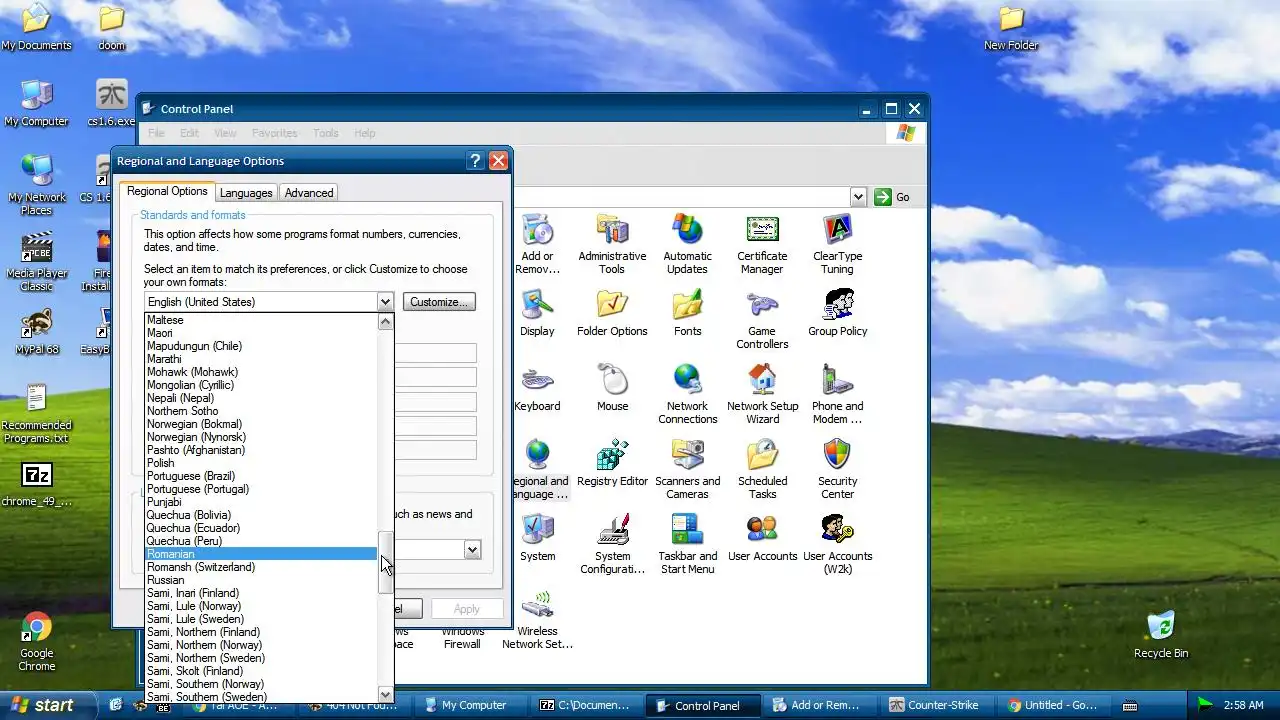Choose Quechua (Peru) entry
This screenshot has height=720, width=1280.
(x=261, y=541)
